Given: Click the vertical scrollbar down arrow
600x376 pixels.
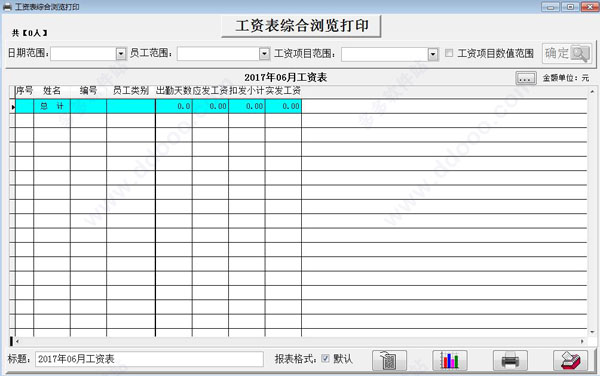Looking at the screenshot, I should (592, 332).
